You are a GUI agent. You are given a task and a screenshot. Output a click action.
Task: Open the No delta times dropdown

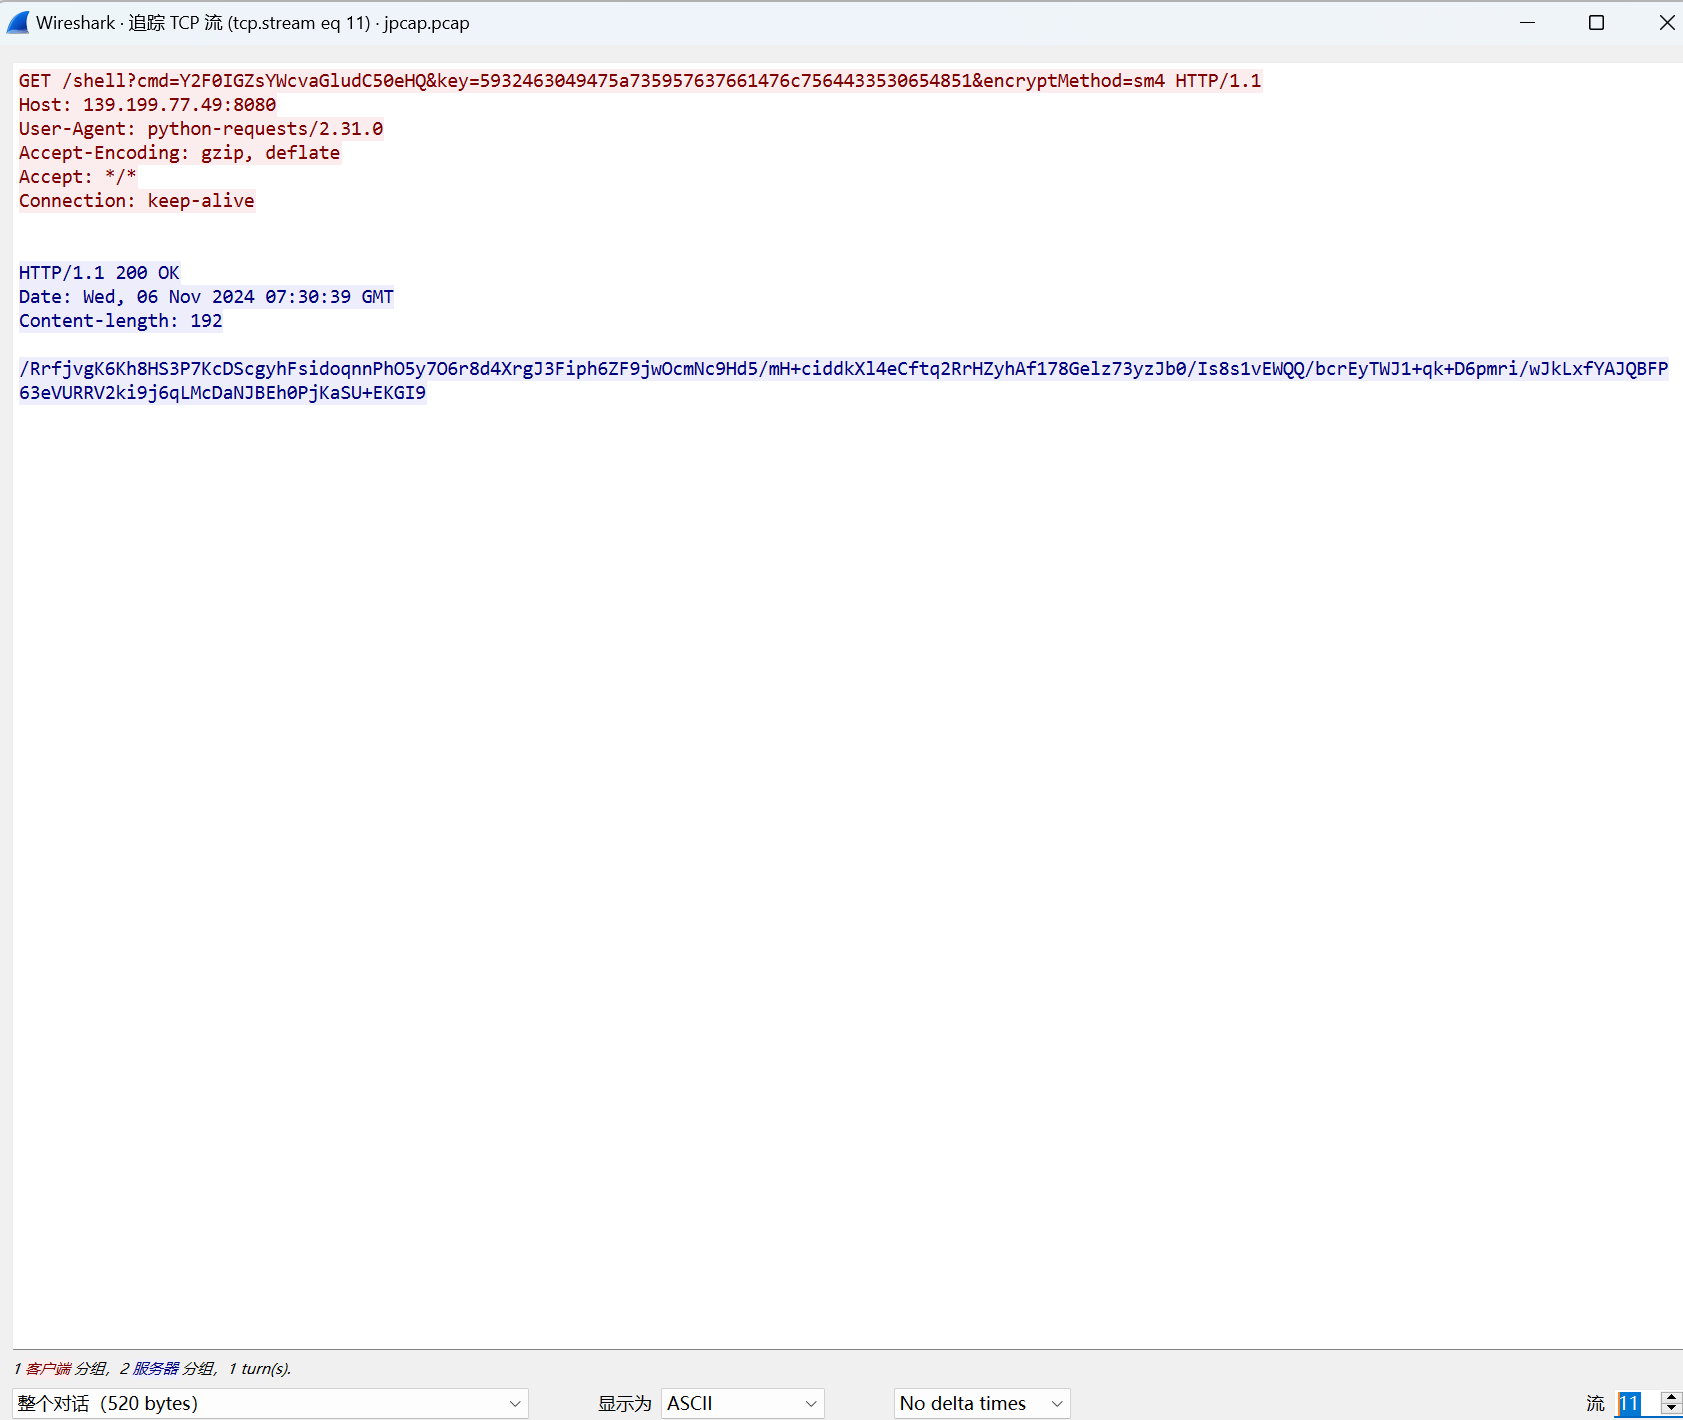tap(981, 1403)
